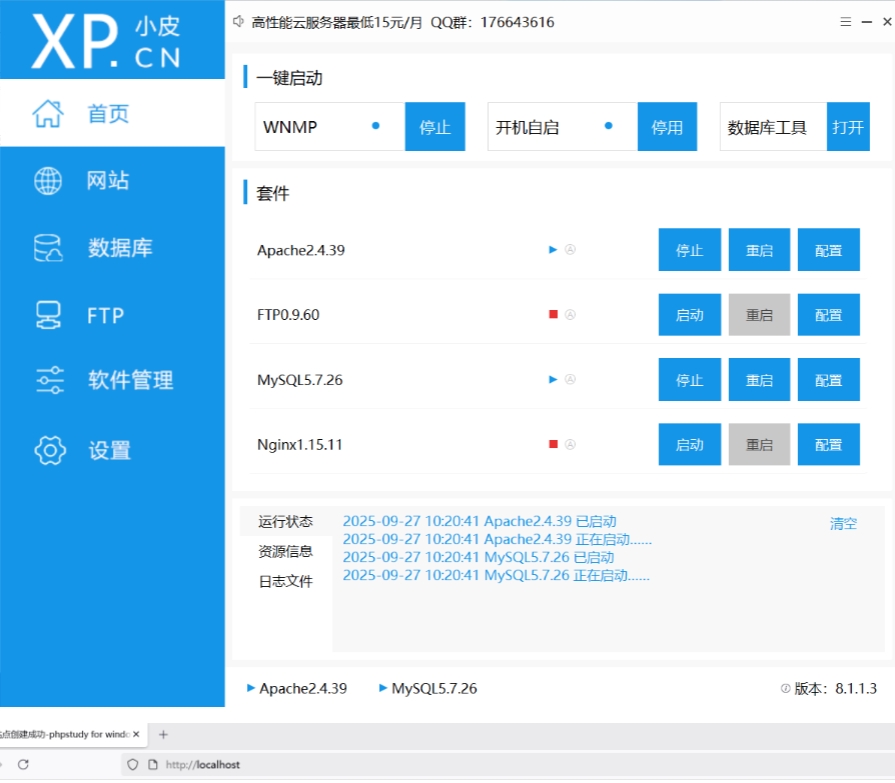Viewport: 895px width, 783px height.
Task: Click the top announcement text with the QQ群 number
Action: pos(403,22)
